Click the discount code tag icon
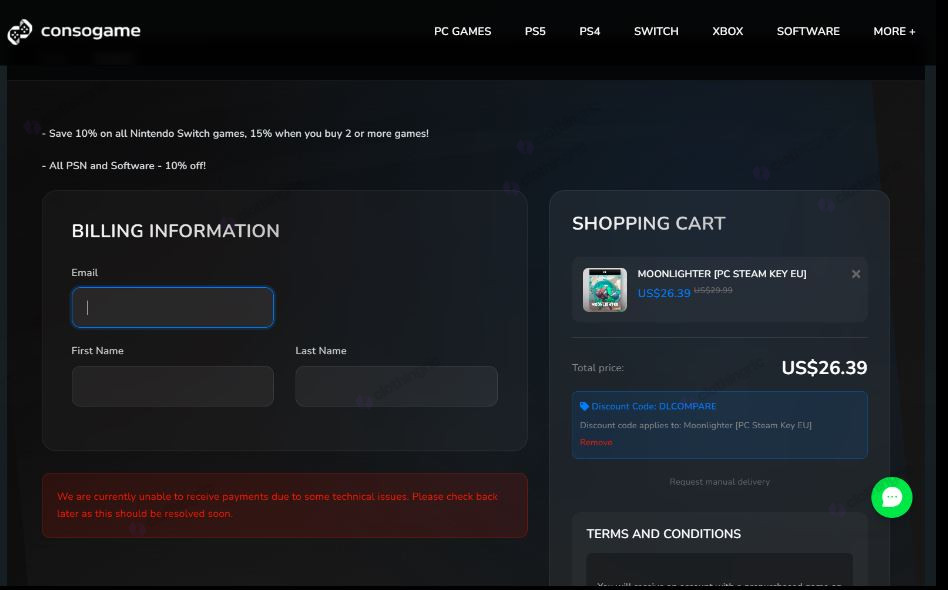 [x=584, y=406]
